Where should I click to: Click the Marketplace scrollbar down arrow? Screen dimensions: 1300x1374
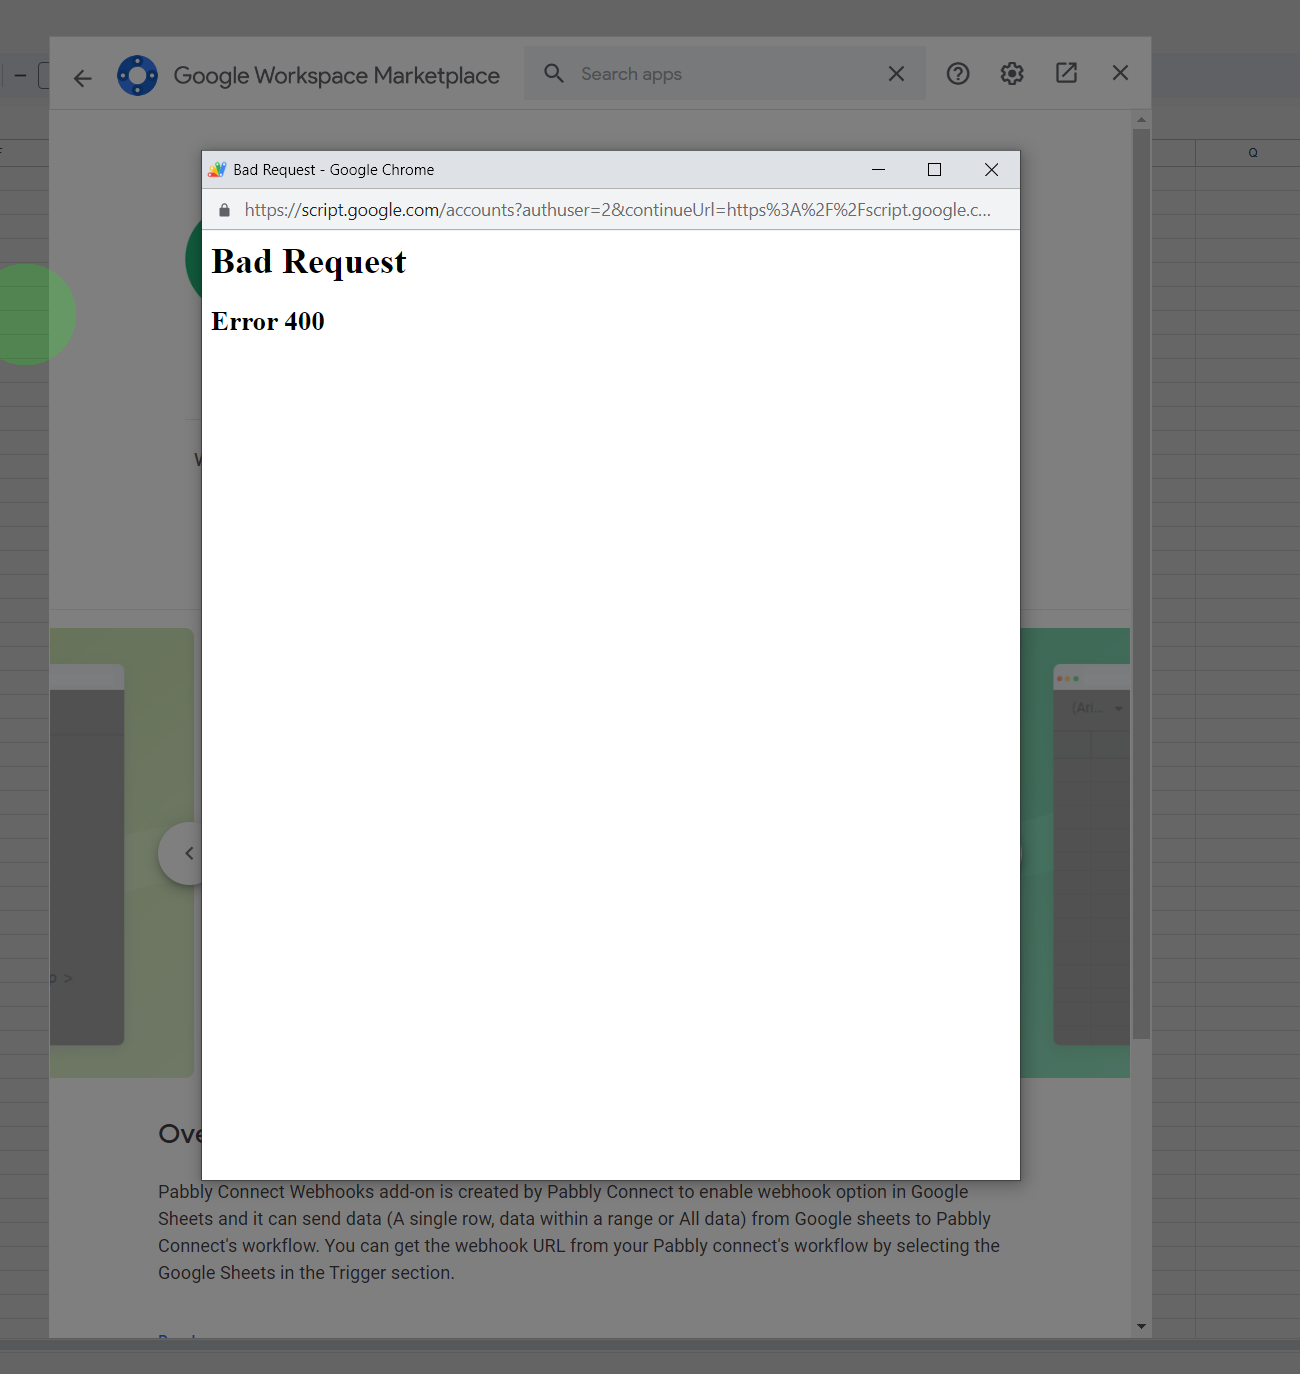click(1141, 1326)
